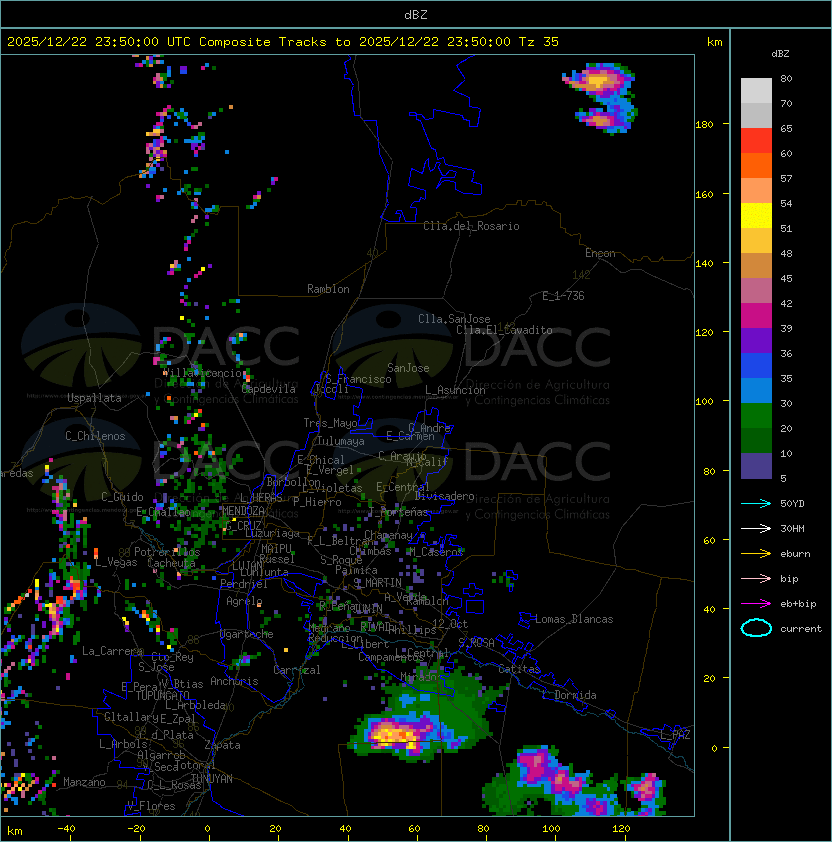Select the light blue legend swatch above 30
Image resolution: width=832 pixels, height=842 pixels.
tap(756, 390)
